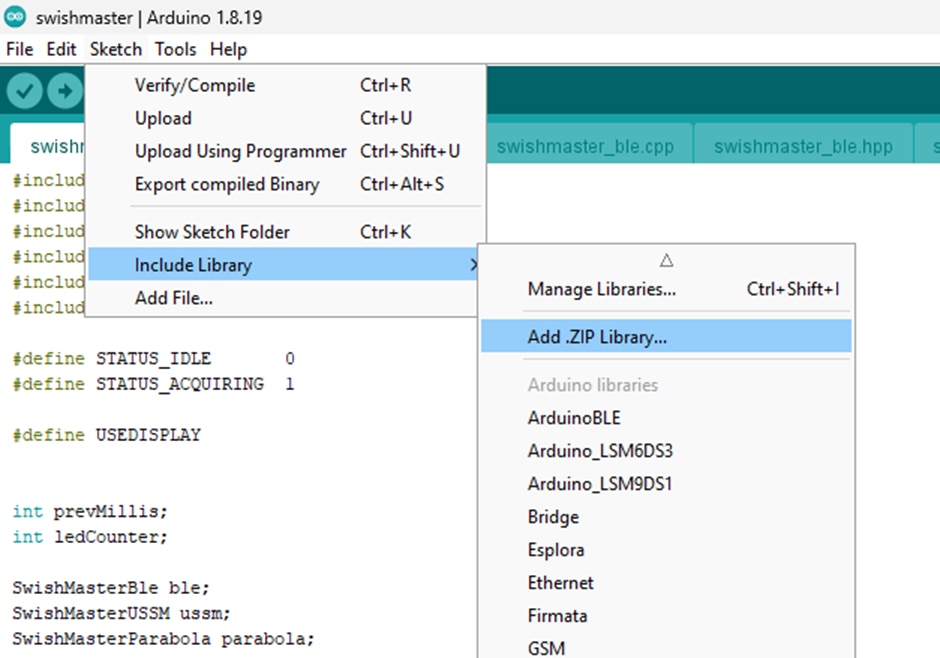Click the 'SwishMasterUSSM ussm;' line
Viewport: 940px width, 658px height.
(x=121, y=613)
